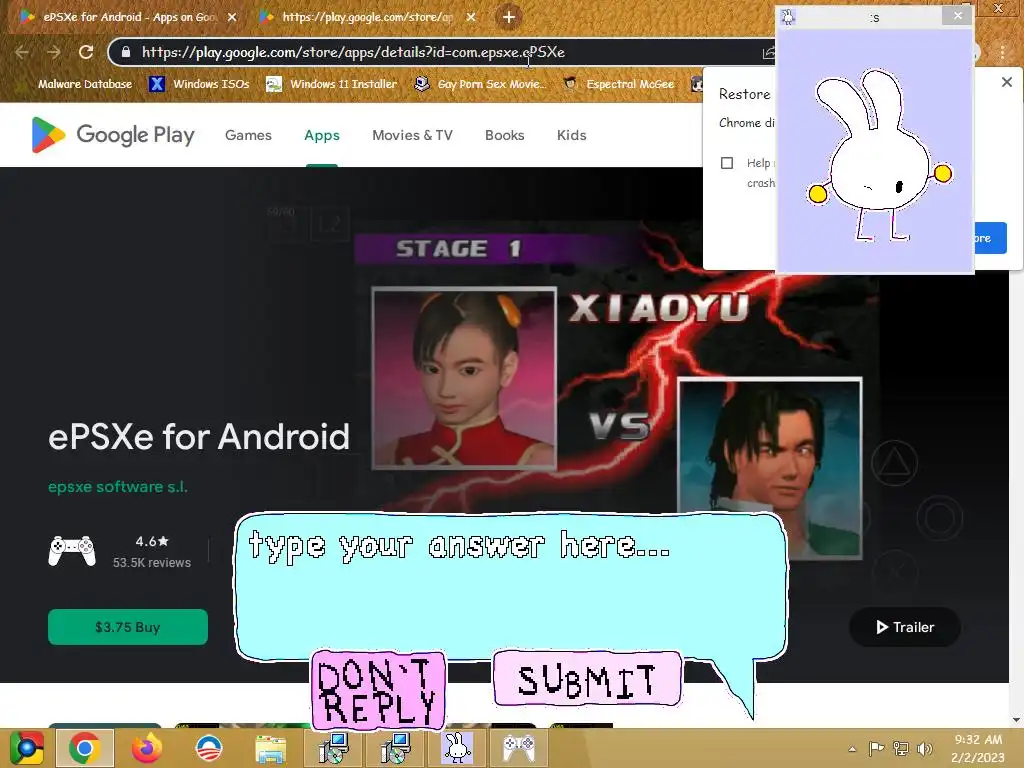1024x768 pixels.
Task: Click the second installer icon on taskbar
Action: point(395,748)
